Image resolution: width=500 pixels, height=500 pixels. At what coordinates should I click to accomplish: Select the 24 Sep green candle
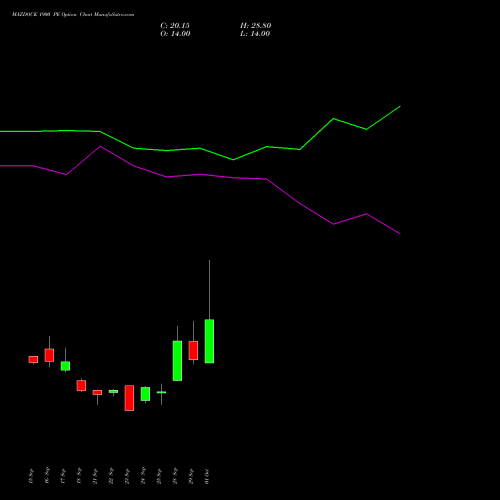point(145,394)
